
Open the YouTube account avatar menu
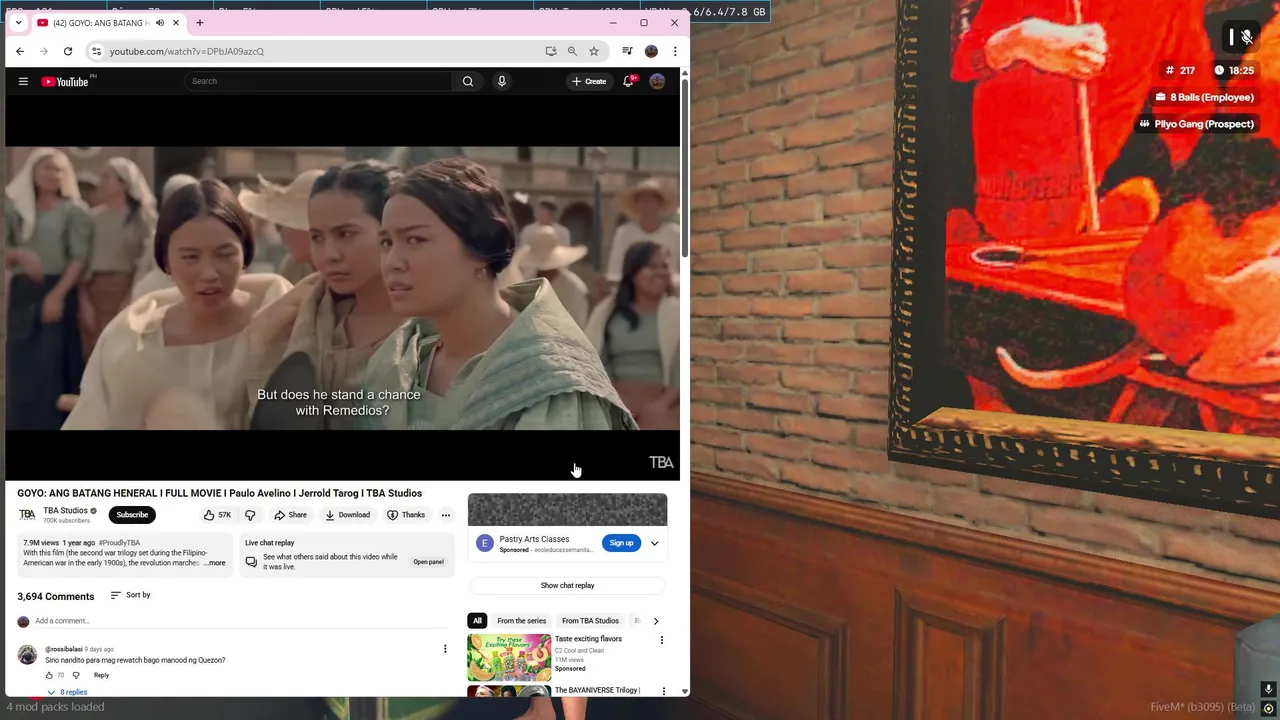657,81
